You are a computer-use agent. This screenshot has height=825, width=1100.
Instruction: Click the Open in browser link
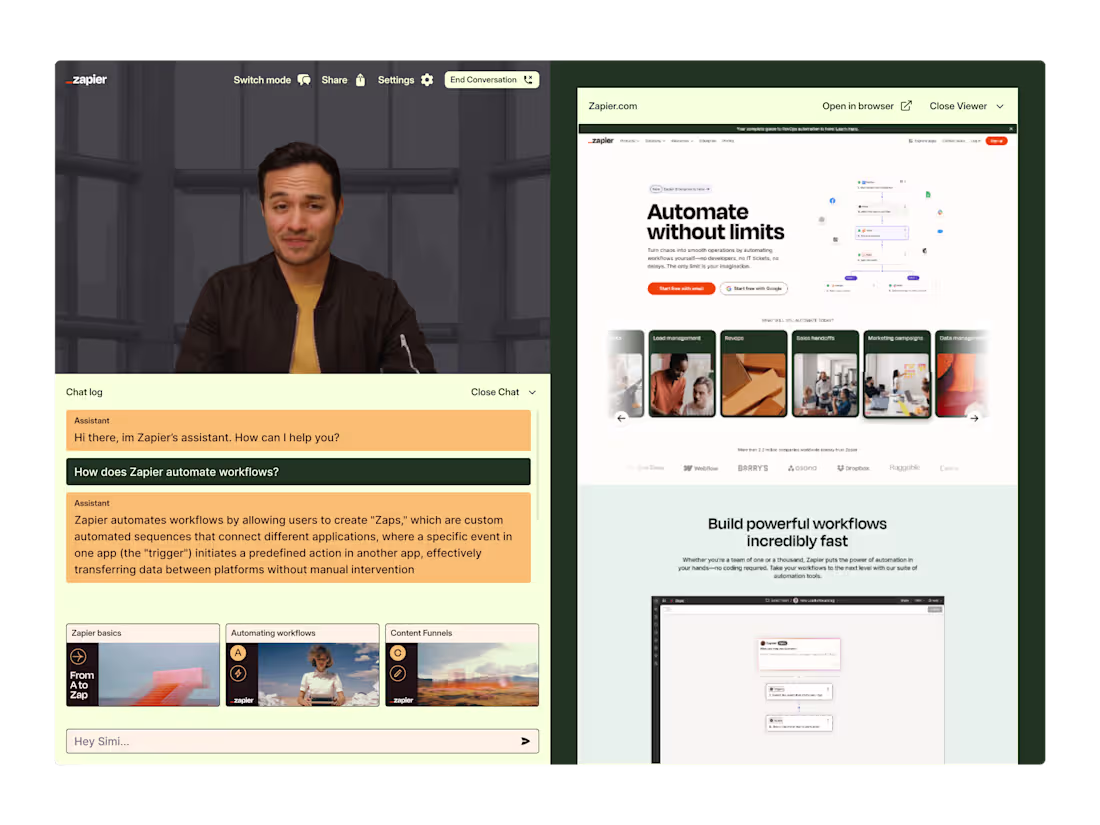[x=857, y=106]
